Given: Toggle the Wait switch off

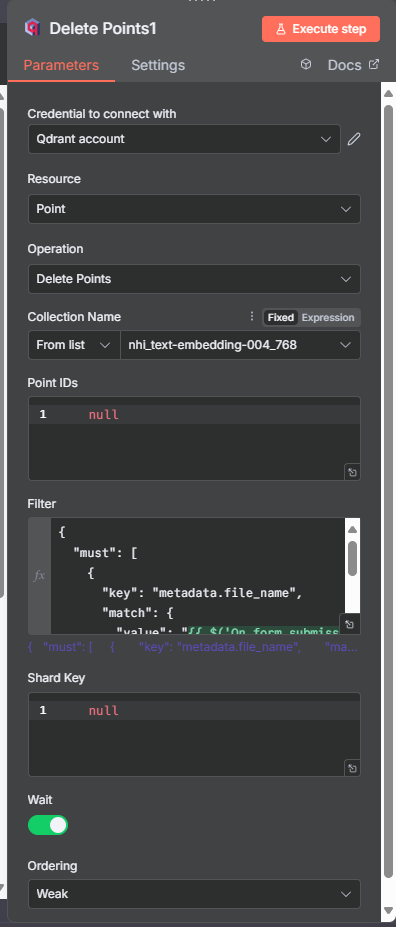Looking at the screenshot, I should click(x=48, y=825).
